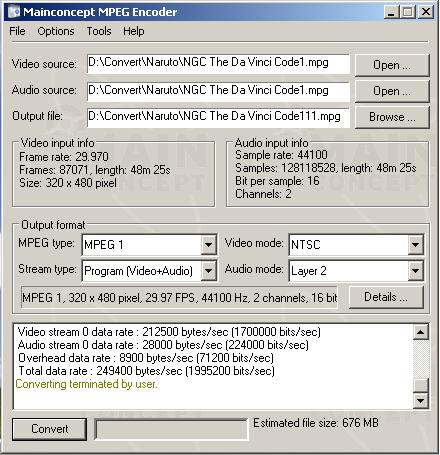Viewport: 440px width, 455px height.
Task: Click the 'Frames: 87071, length: 48m 25s' text
Action: tap(95, 170)
